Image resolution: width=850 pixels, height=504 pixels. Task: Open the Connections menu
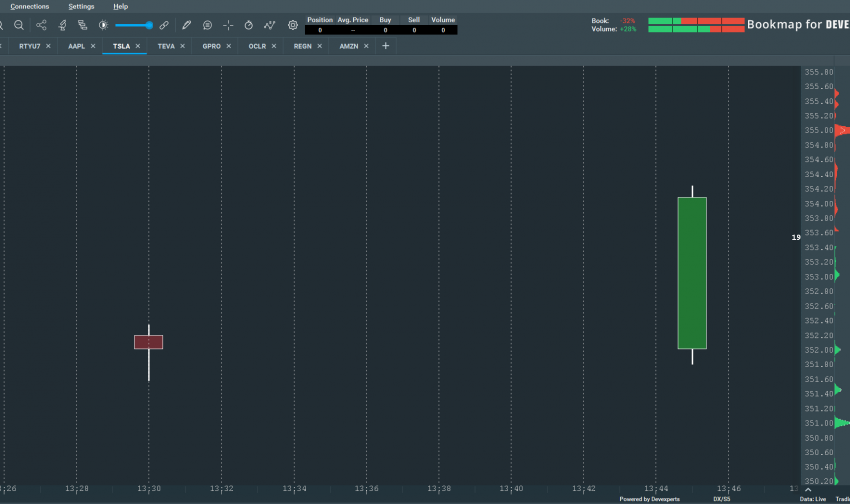click(30, 7)
